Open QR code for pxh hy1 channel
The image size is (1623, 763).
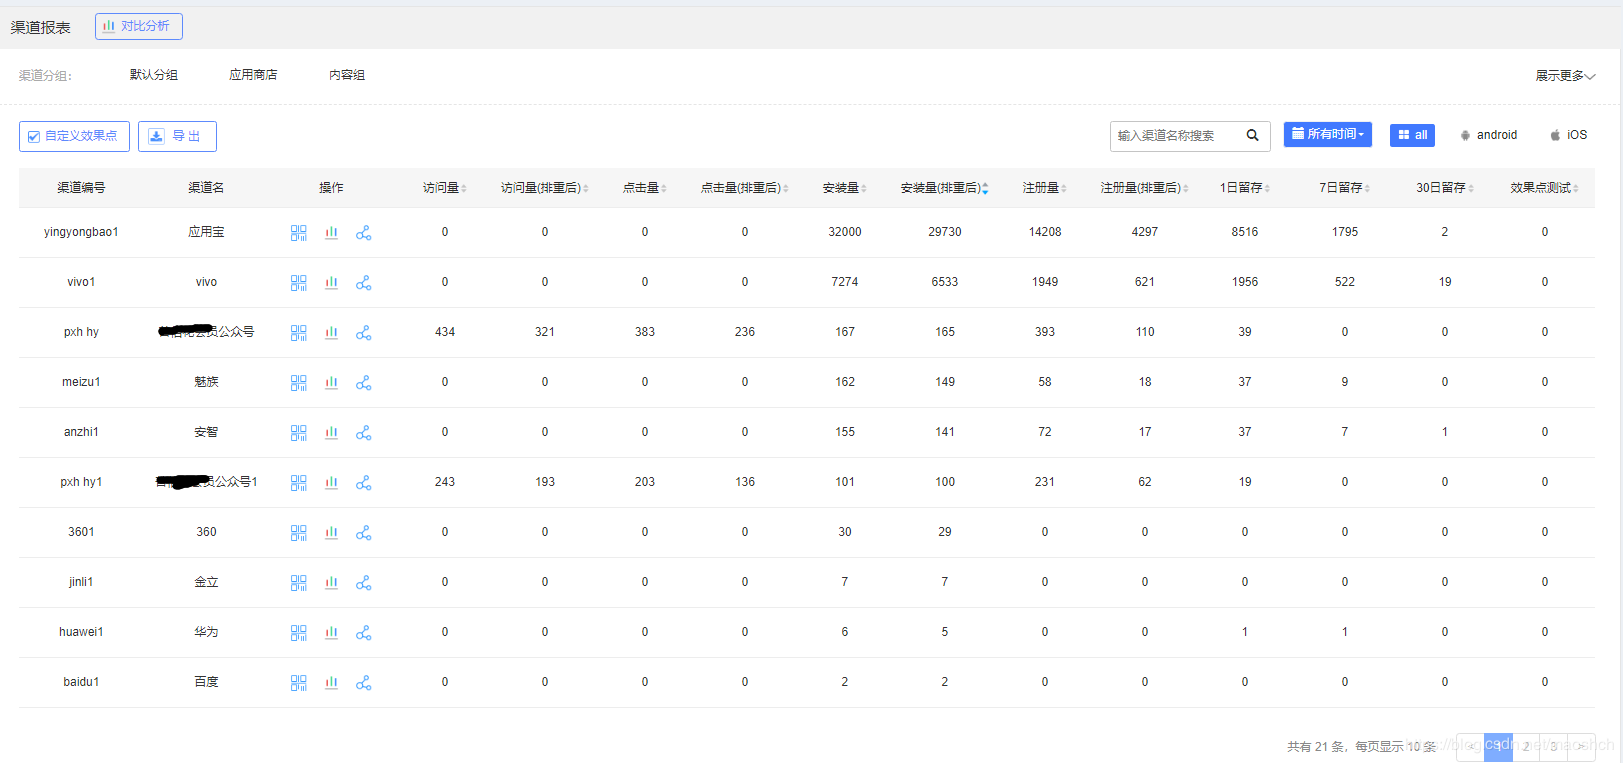tap(298, 482)
